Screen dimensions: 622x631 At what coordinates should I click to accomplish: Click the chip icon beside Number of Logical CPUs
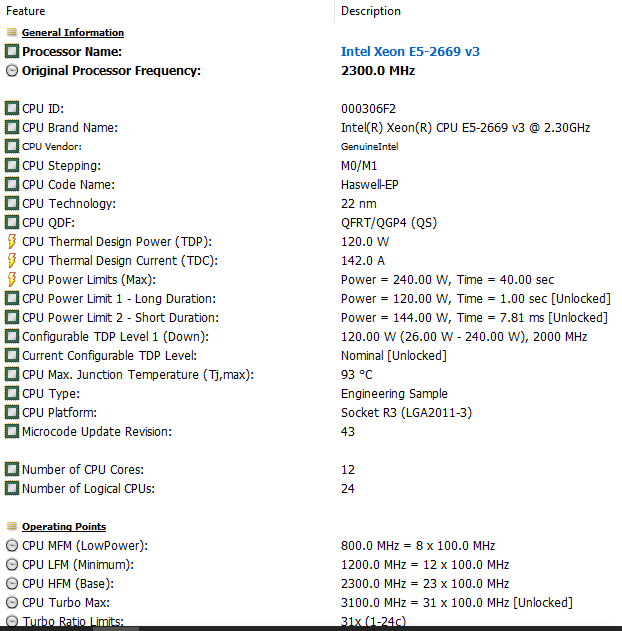tap(12, 488)
